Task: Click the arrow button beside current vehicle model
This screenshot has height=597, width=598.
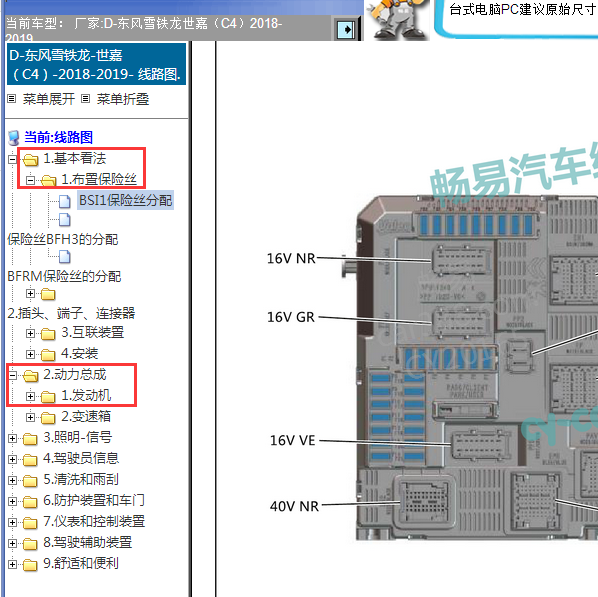Action: coord(346,30)
